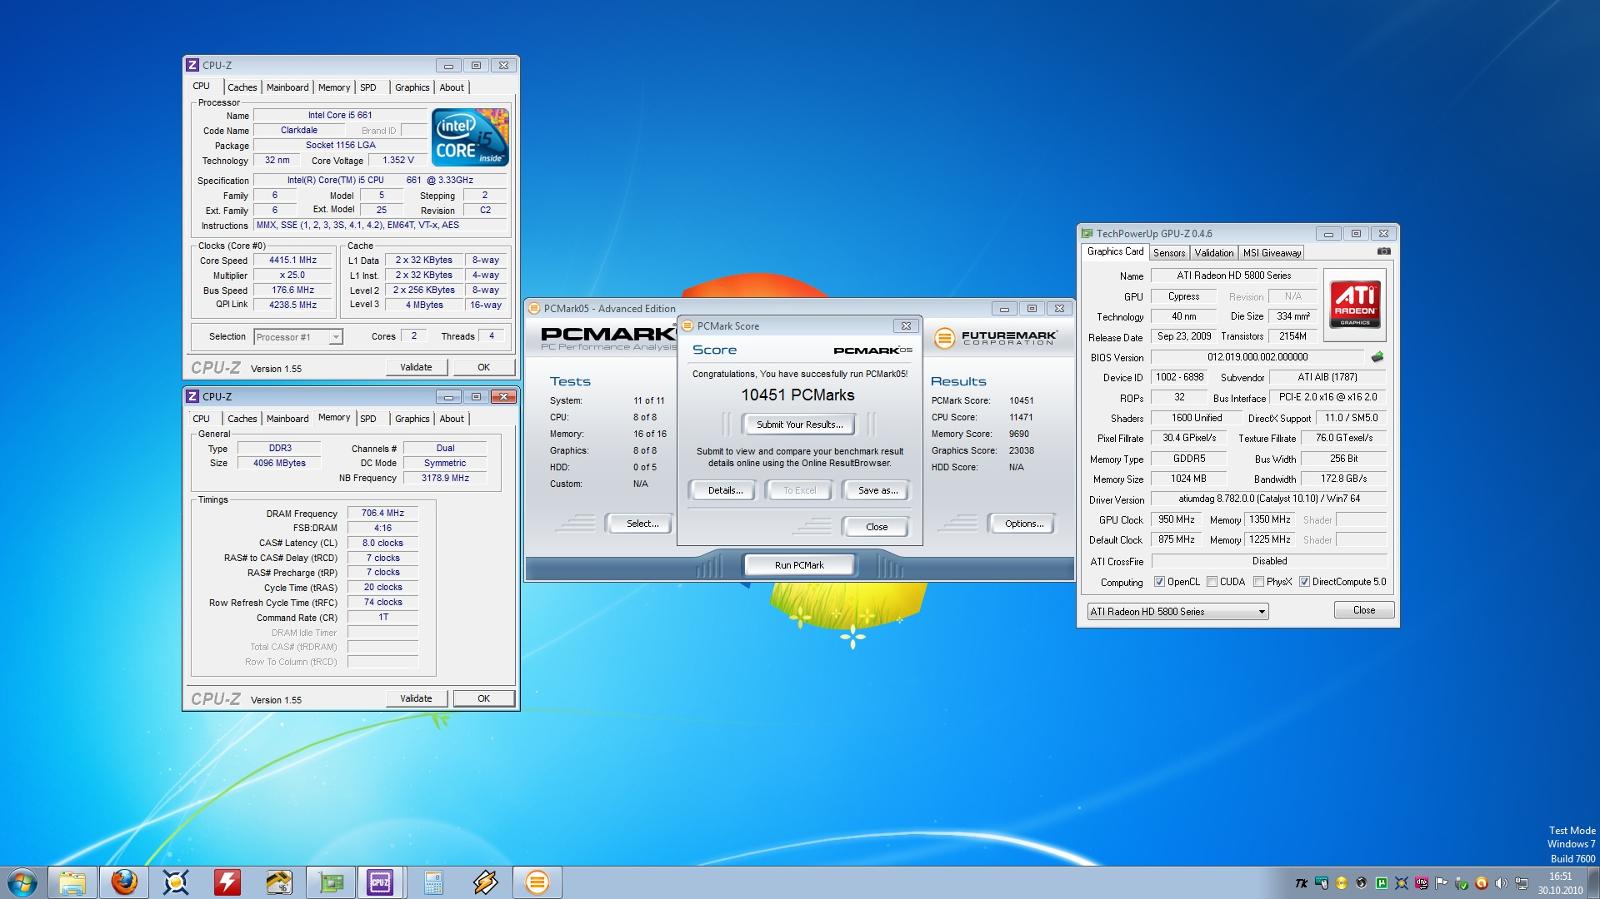Click the 10451 PCMarks score text
1600x899 pixels.
(x=797, y=395)
